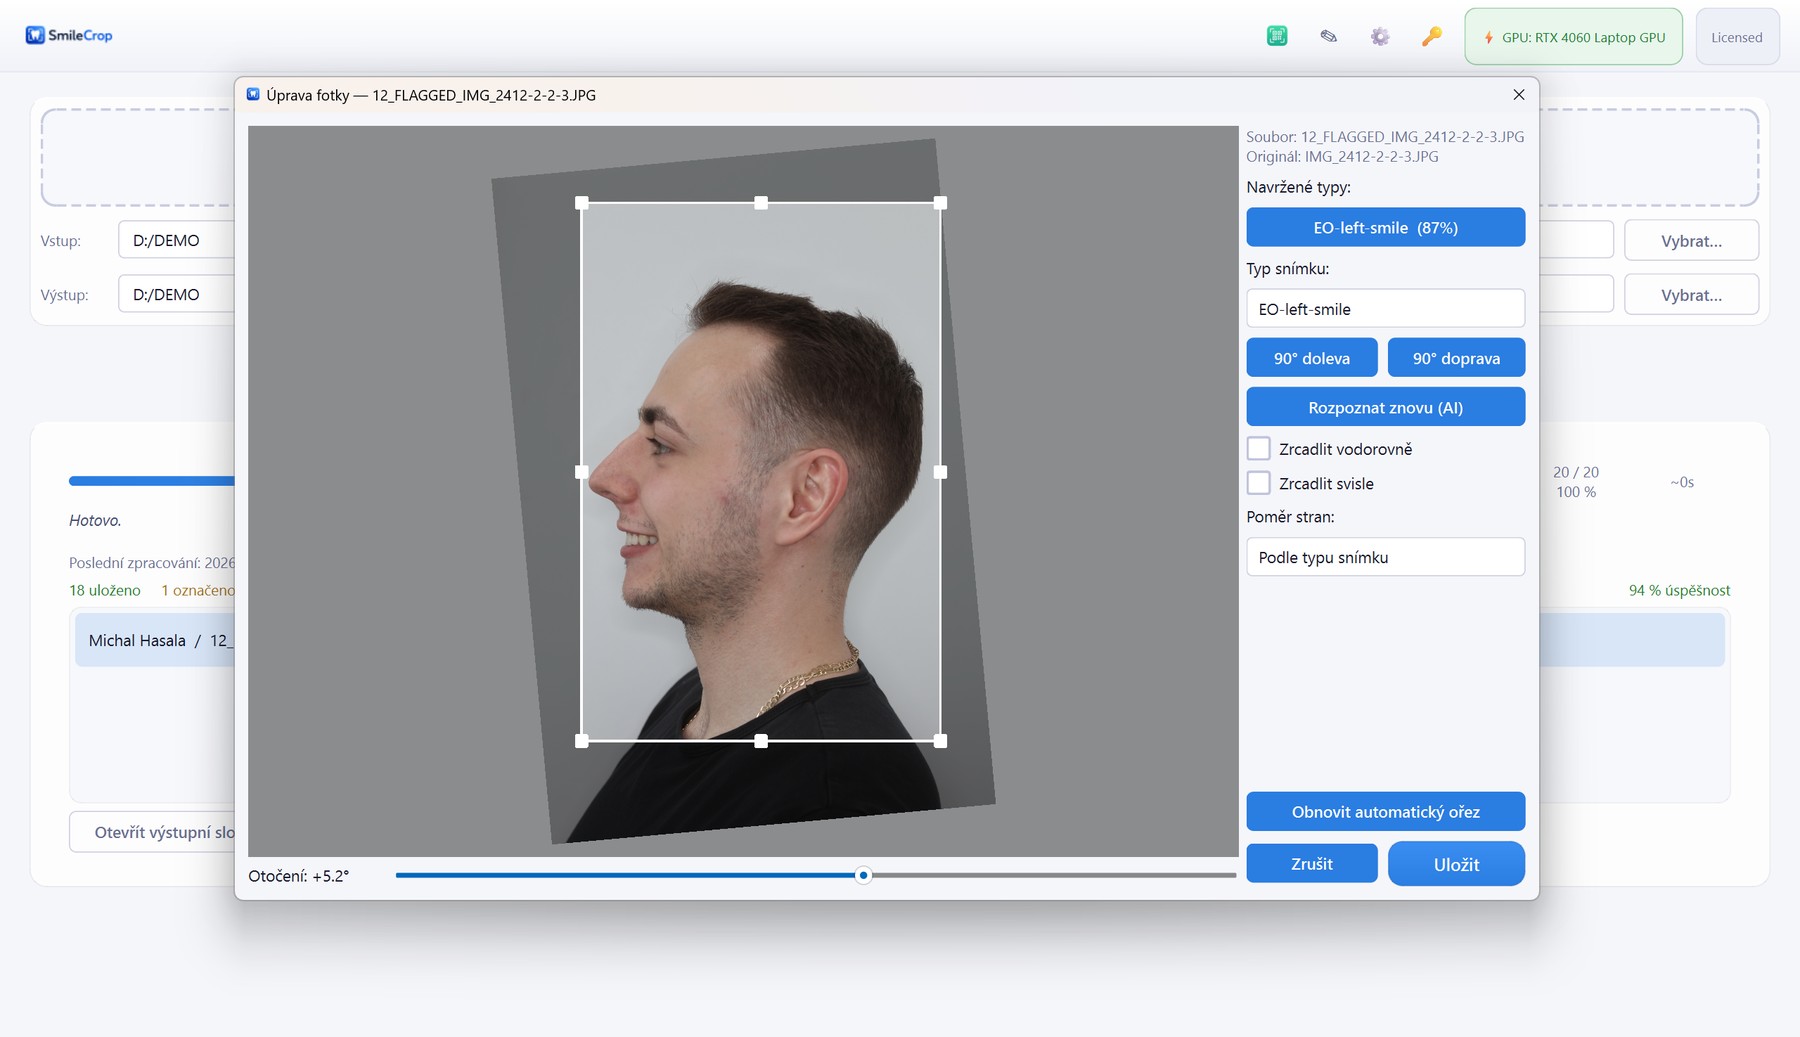Viewport: 1800px width, 1037px height.
Task: Click bottom-left crop handle
Action: (x=582, y=741)
